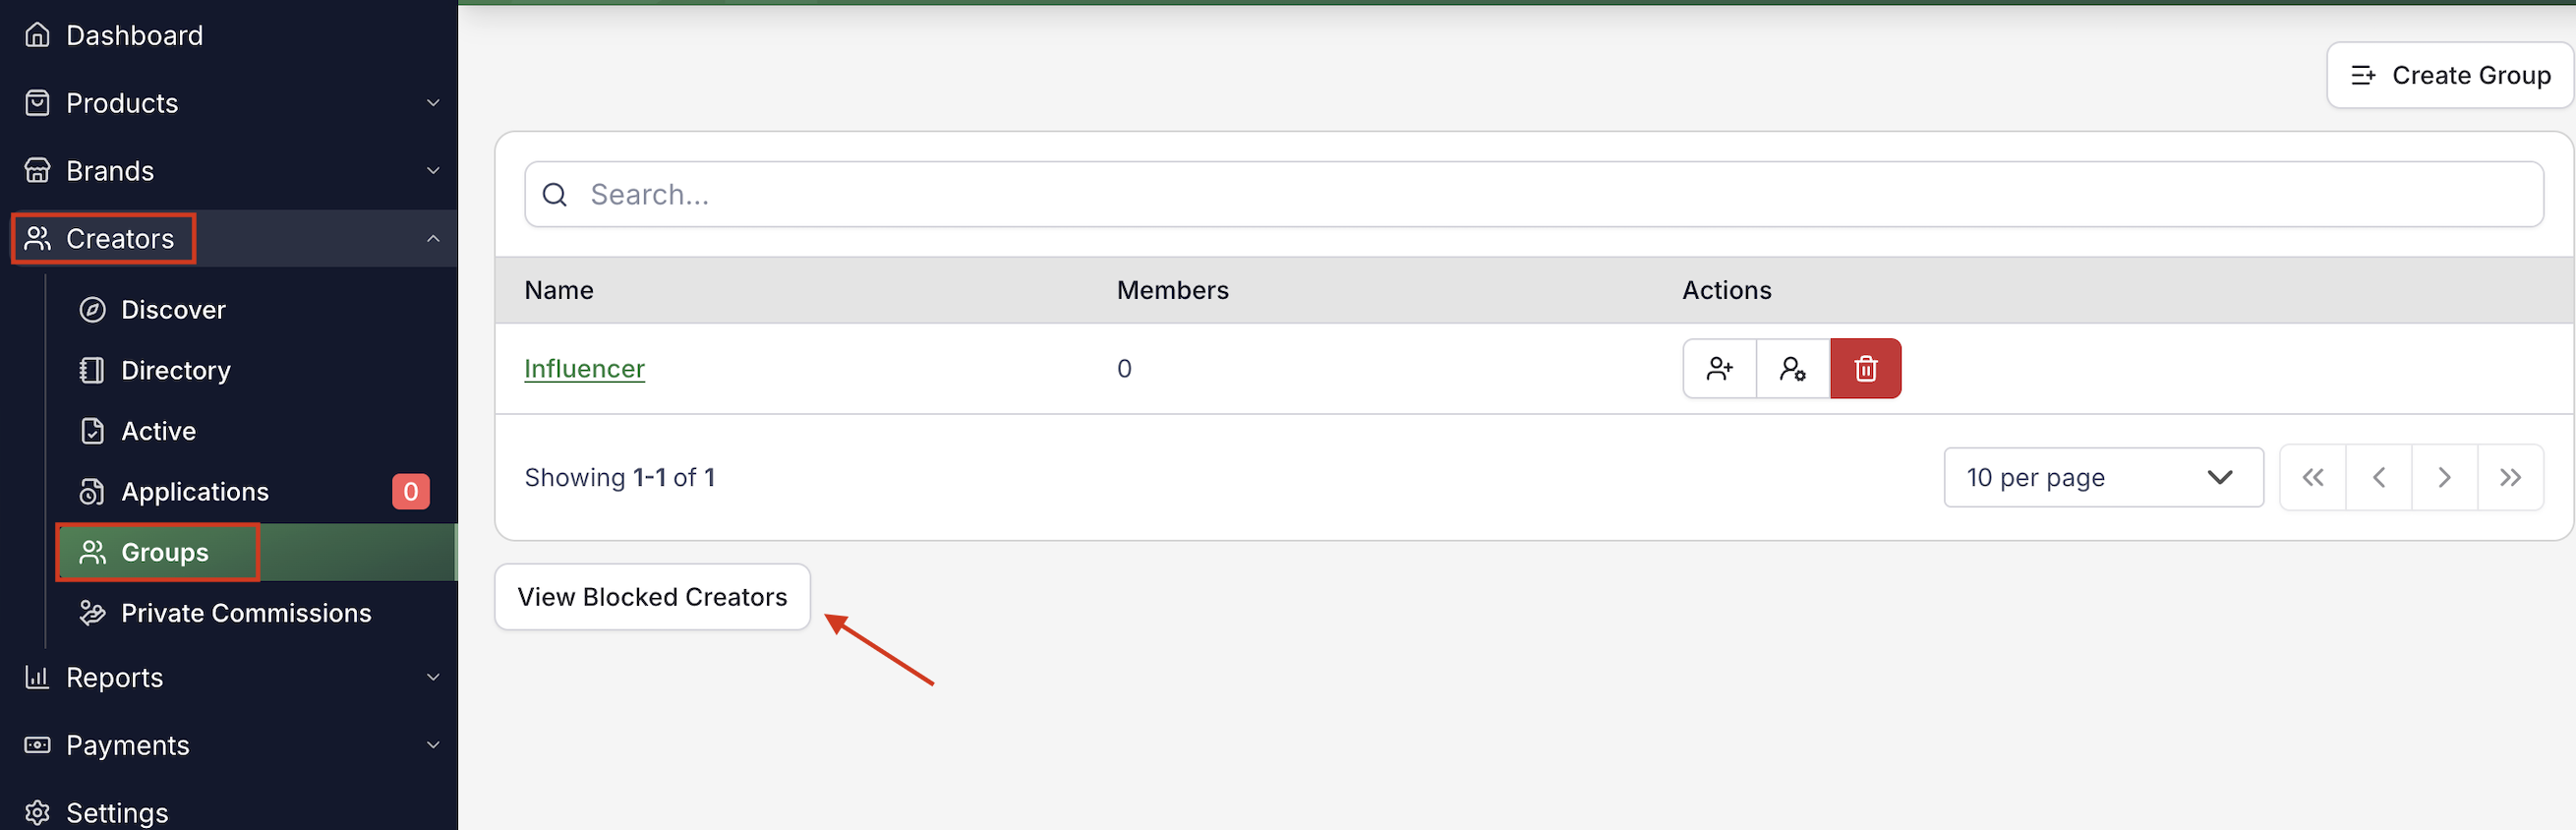This screenshot has height=830, width=2576.
Task: Delete the Influencer group with trash icon
Action: tap(1865, 369)
